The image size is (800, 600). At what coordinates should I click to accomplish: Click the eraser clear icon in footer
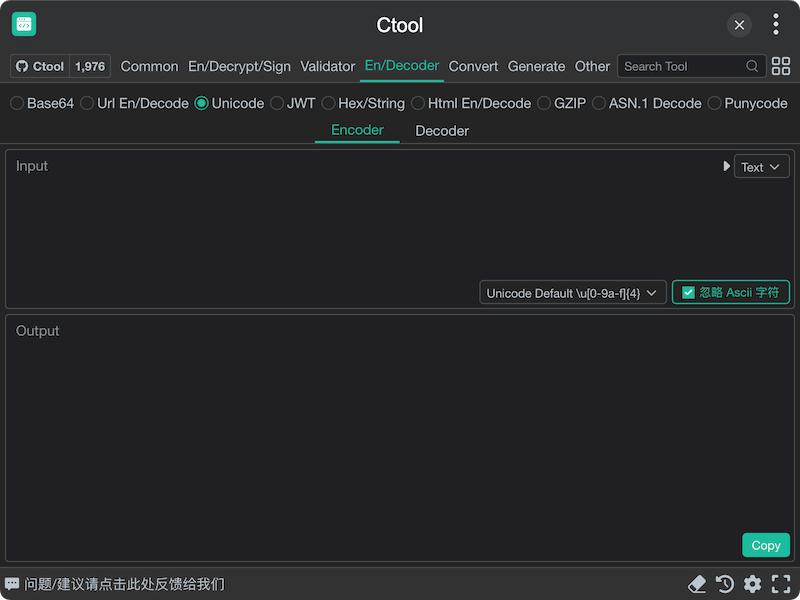coord(697,584)
